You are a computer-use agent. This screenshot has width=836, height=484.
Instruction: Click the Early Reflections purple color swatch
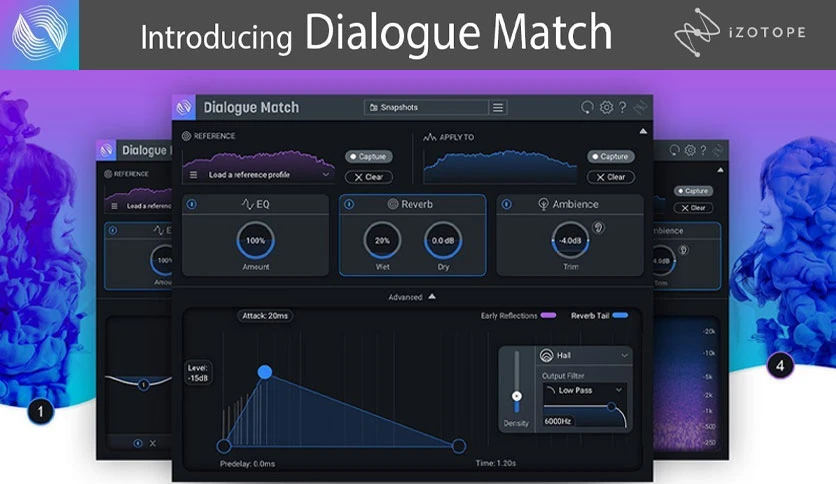pos(549,316)
